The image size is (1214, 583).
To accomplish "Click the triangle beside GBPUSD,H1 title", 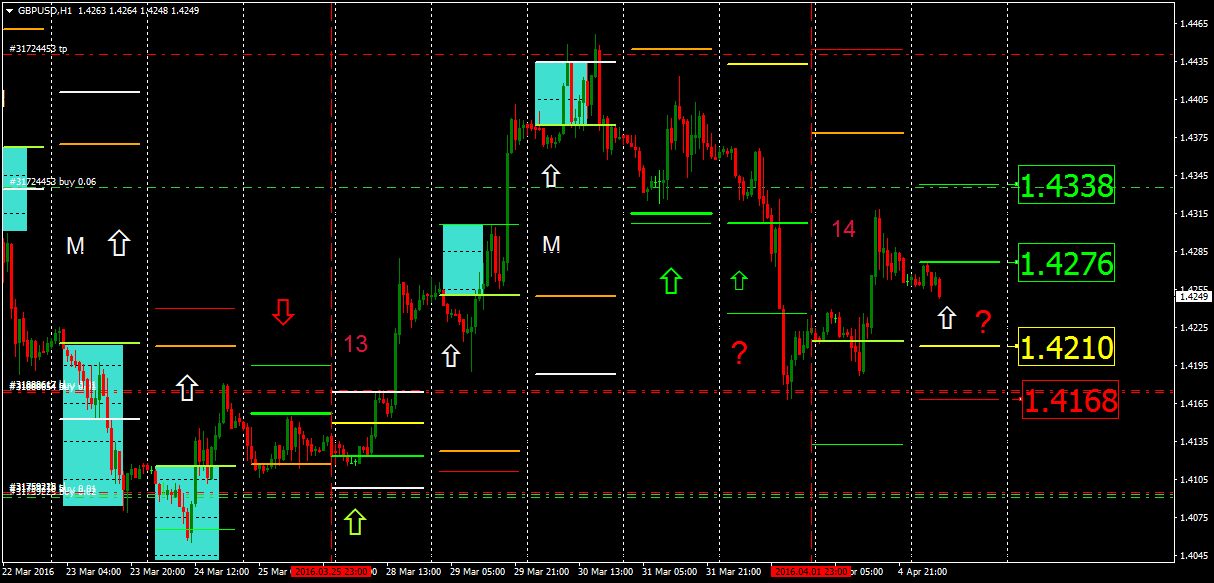I will (10, 10).
